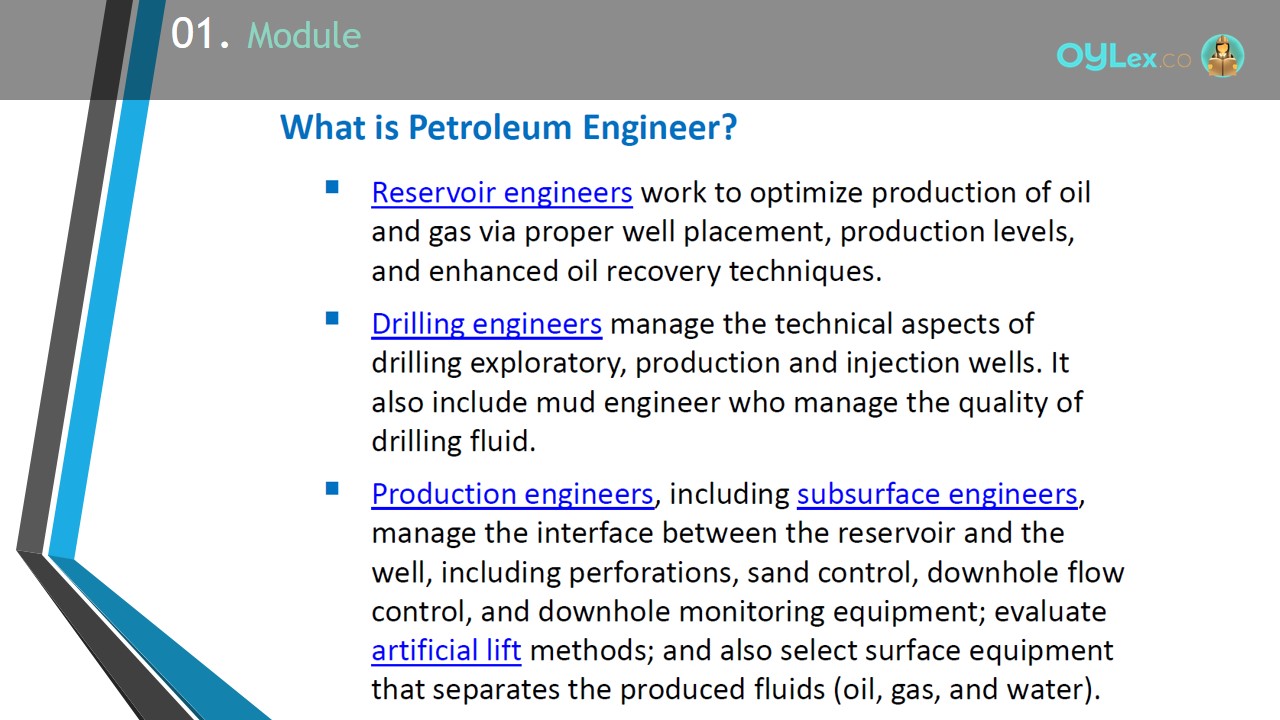Click the OYLex.co avatar icon
The height and width of the screenshot is (720, 1280).
[1222, 56]
